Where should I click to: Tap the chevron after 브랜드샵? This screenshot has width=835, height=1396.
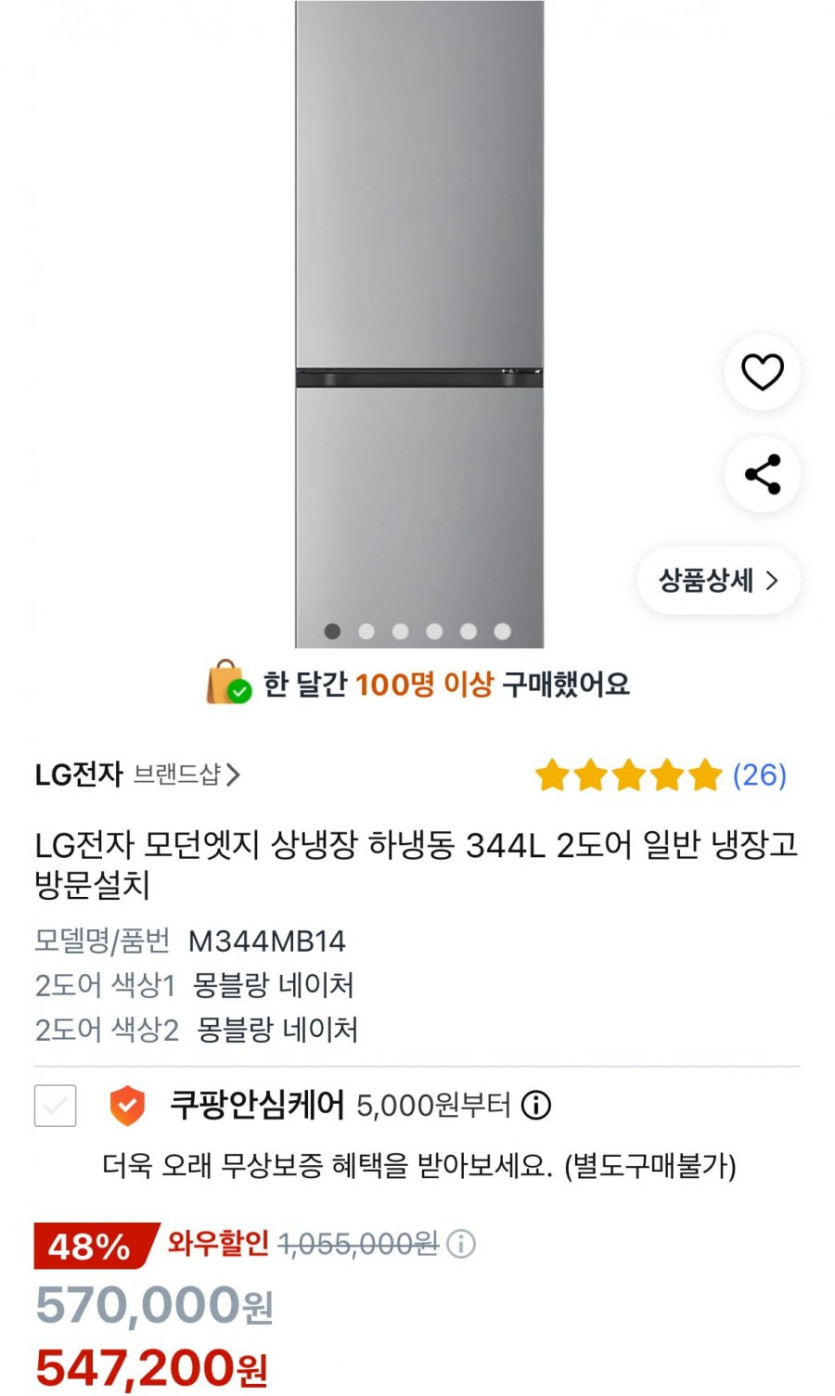coord(233,775)
